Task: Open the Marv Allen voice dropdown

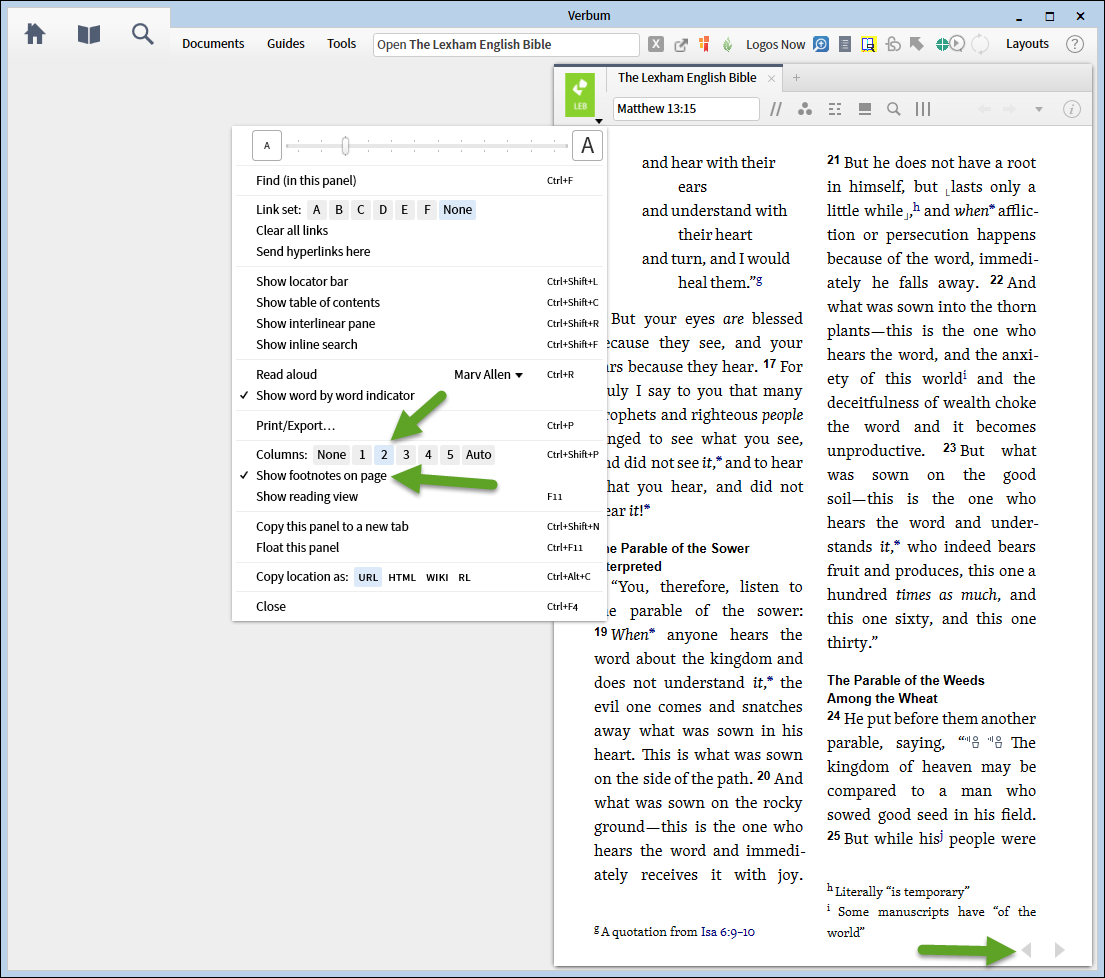Action: [488, 375]
